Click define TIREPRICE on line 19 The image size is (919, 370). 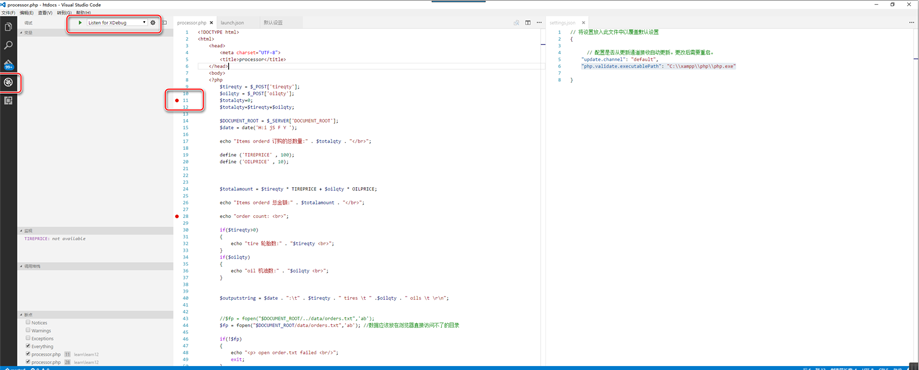pyautogui.click(x=257, y=155)
